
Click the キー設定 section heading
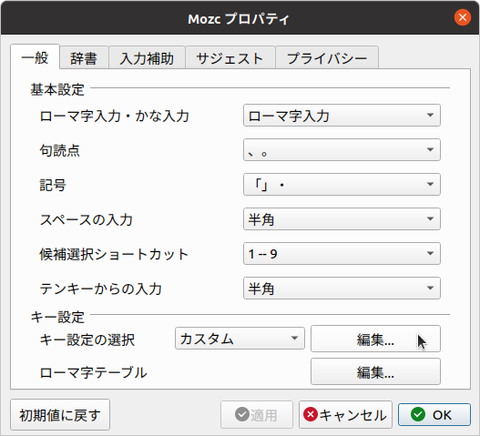pyautogui.click(x=57, y=317)
